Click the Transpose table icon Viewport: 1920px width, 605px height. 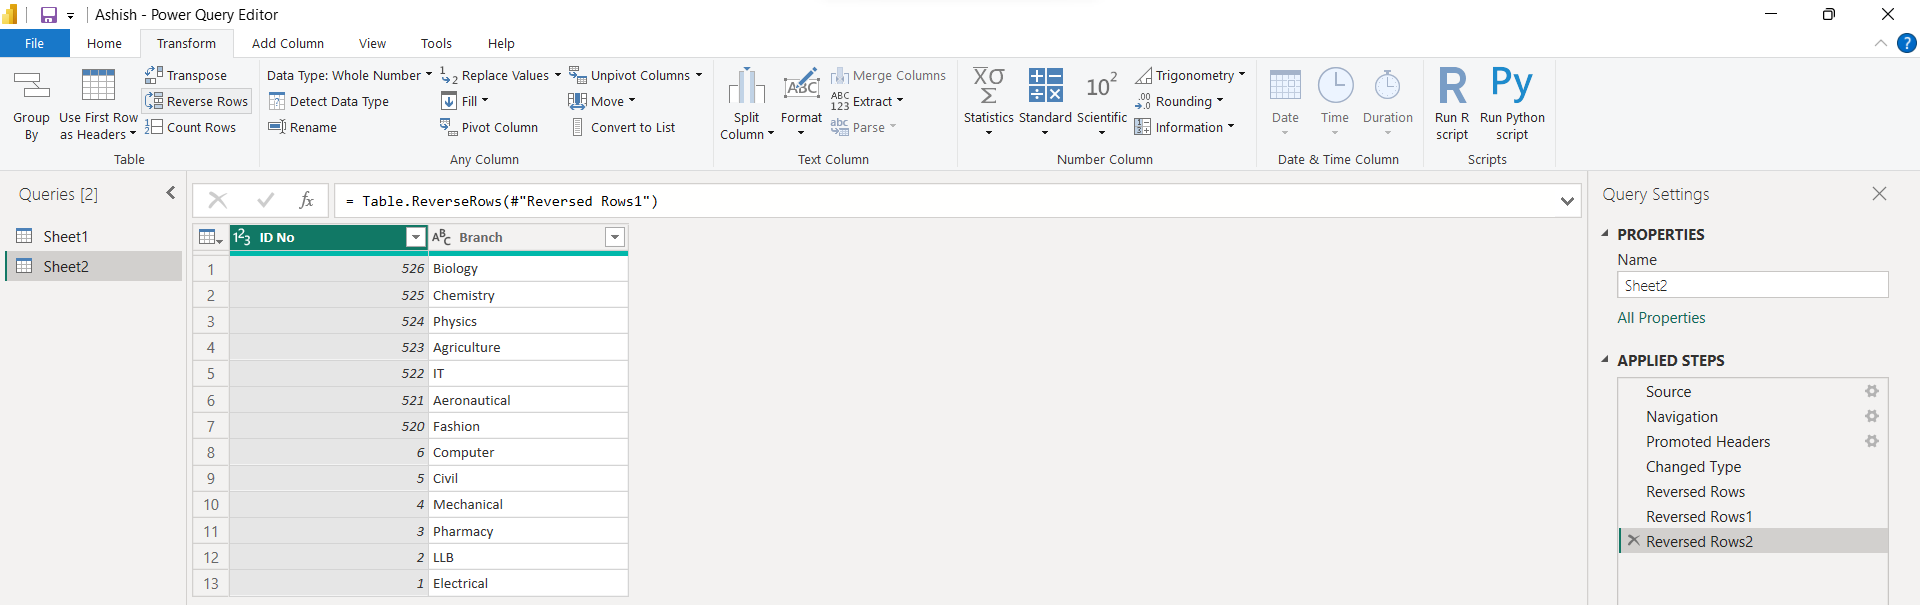click(x=154, y=75)
